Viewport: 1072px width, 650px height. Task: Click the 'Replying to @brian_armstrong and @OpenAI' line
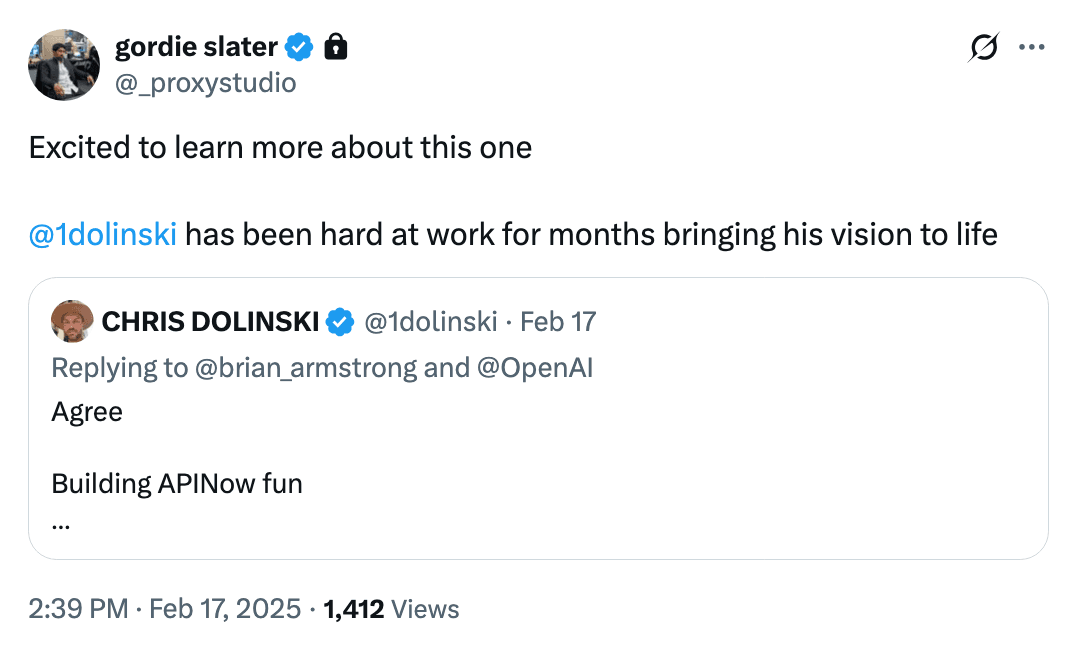[321, 367]
